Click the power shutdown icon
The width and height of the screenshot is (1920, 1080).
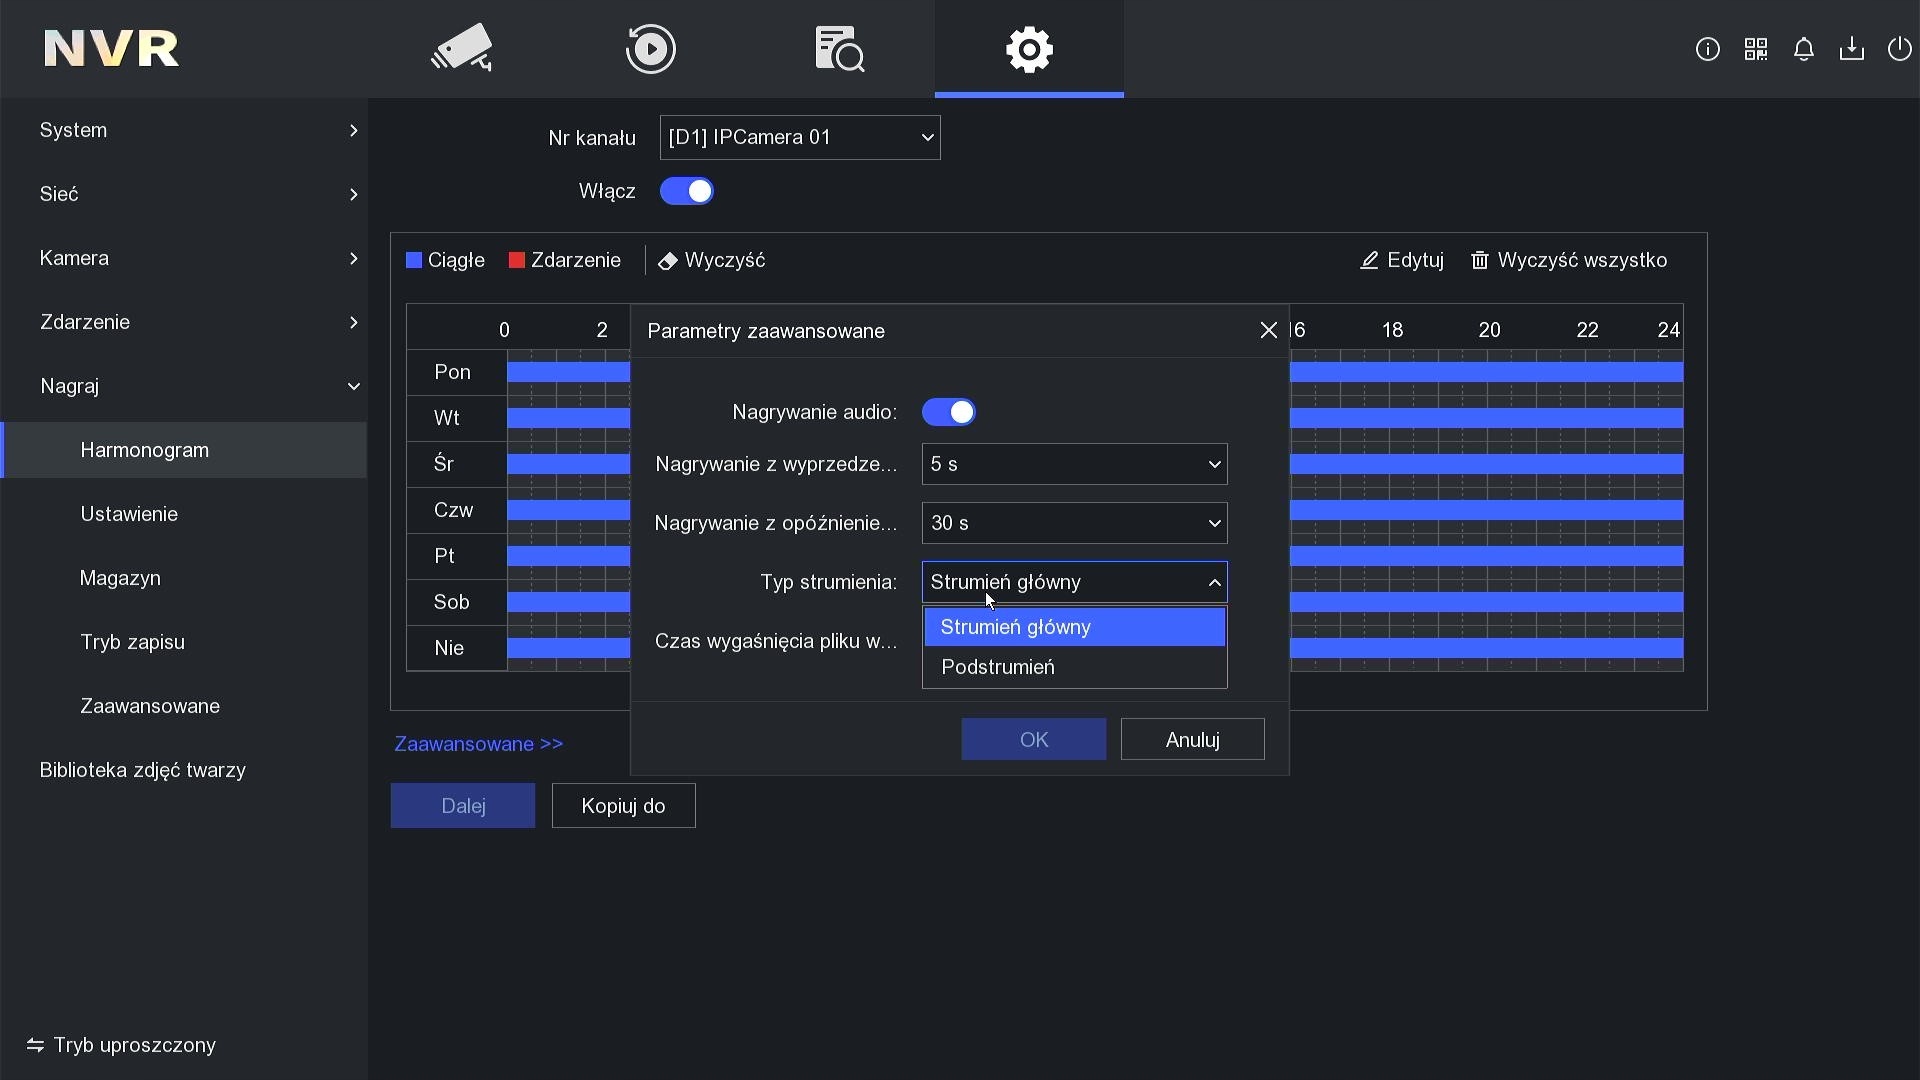(1898, 49)
